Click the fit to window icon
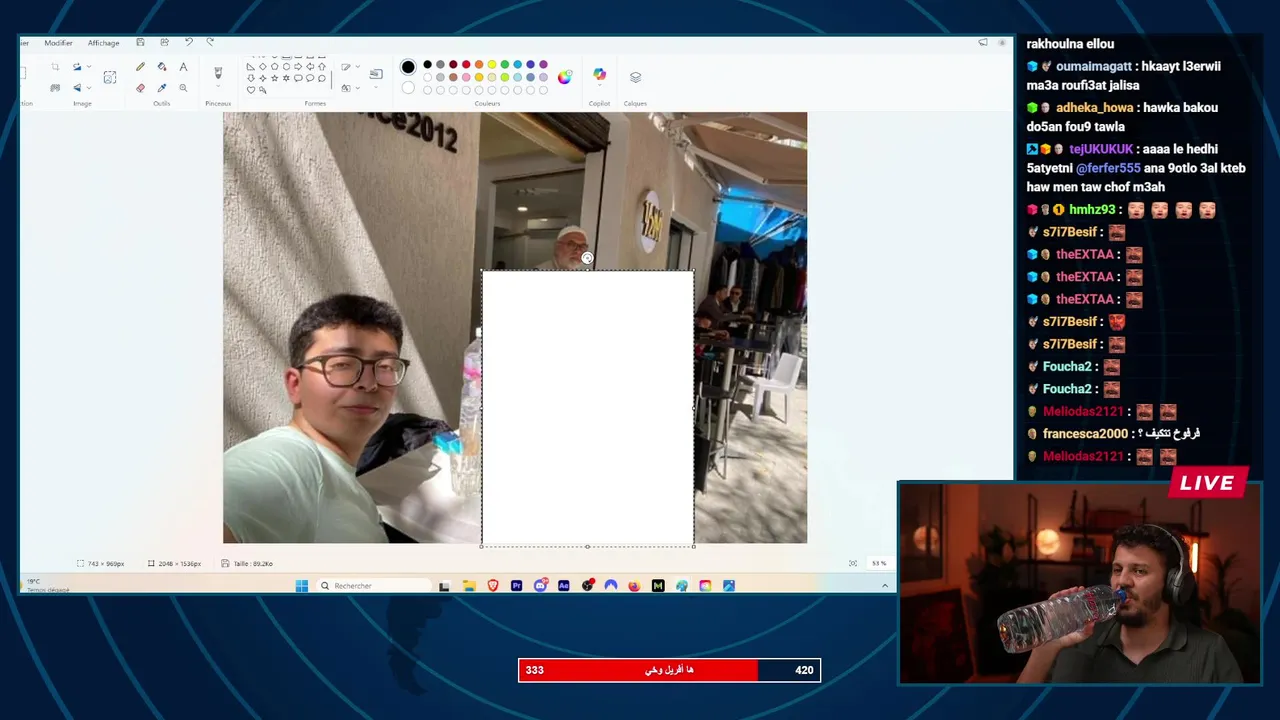The image size is (1280, 720). (x=853, y=563)
